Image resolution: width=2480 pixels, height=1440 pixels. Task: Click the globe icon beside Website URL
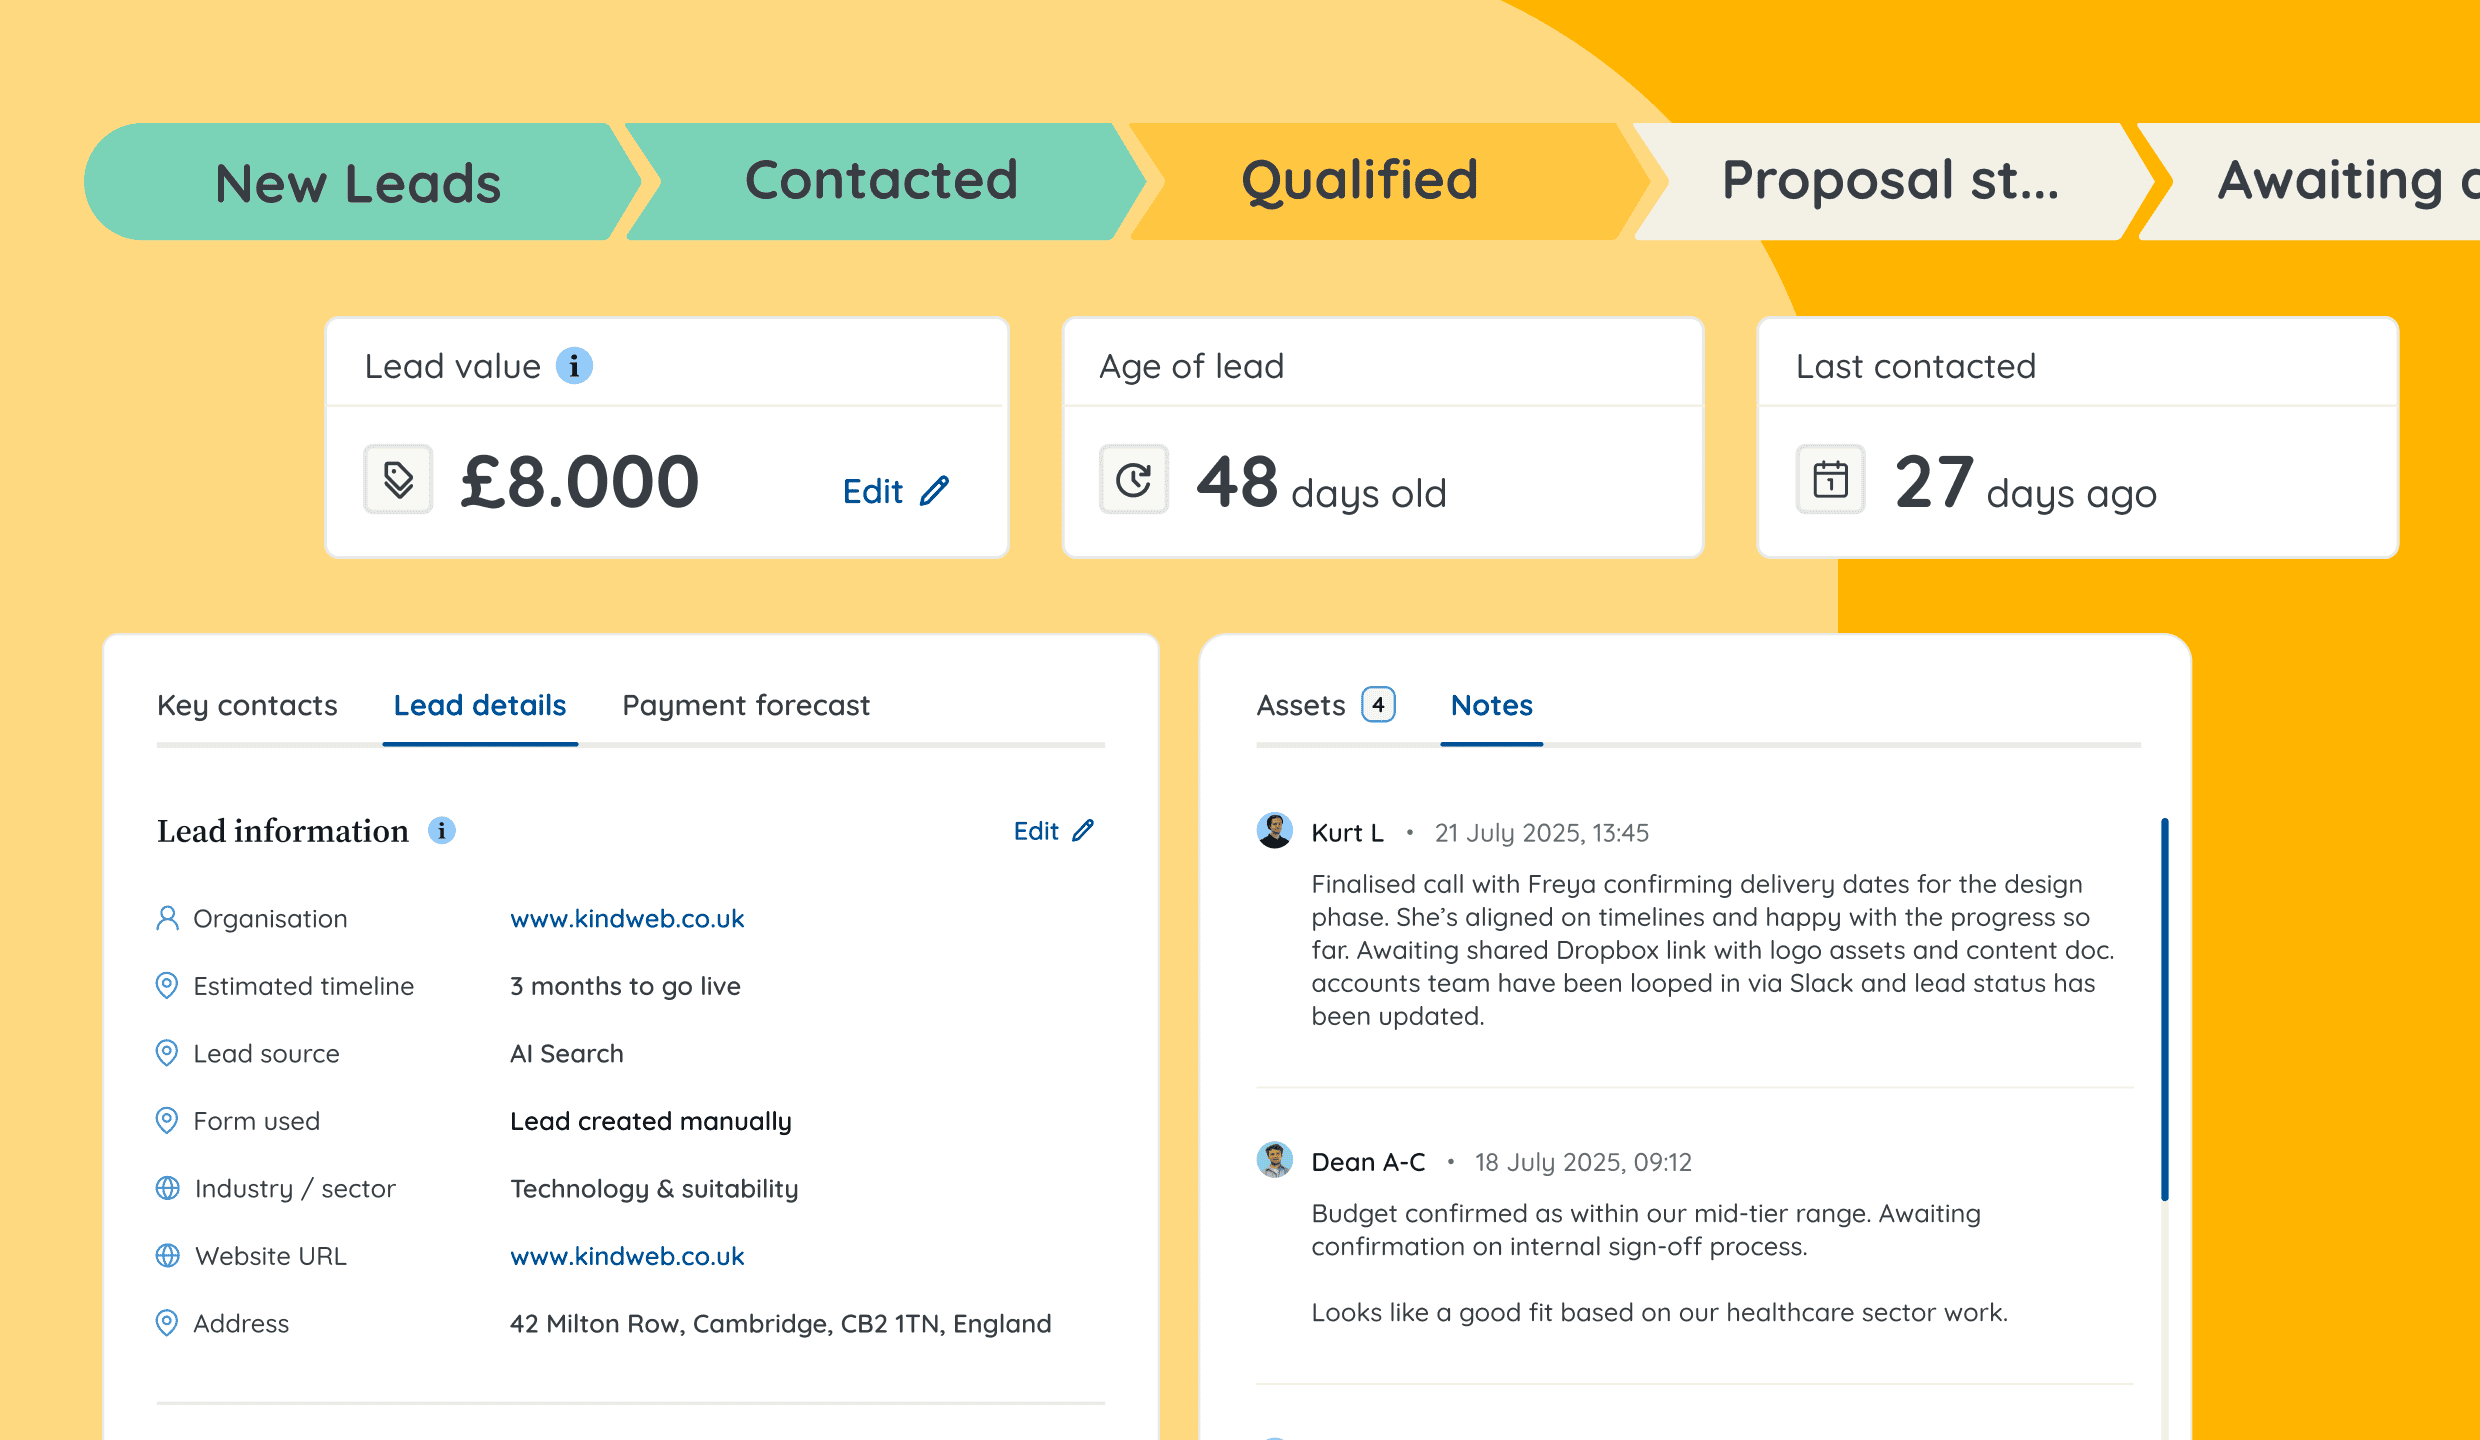pyautogui.click(x=168, y=1255)
